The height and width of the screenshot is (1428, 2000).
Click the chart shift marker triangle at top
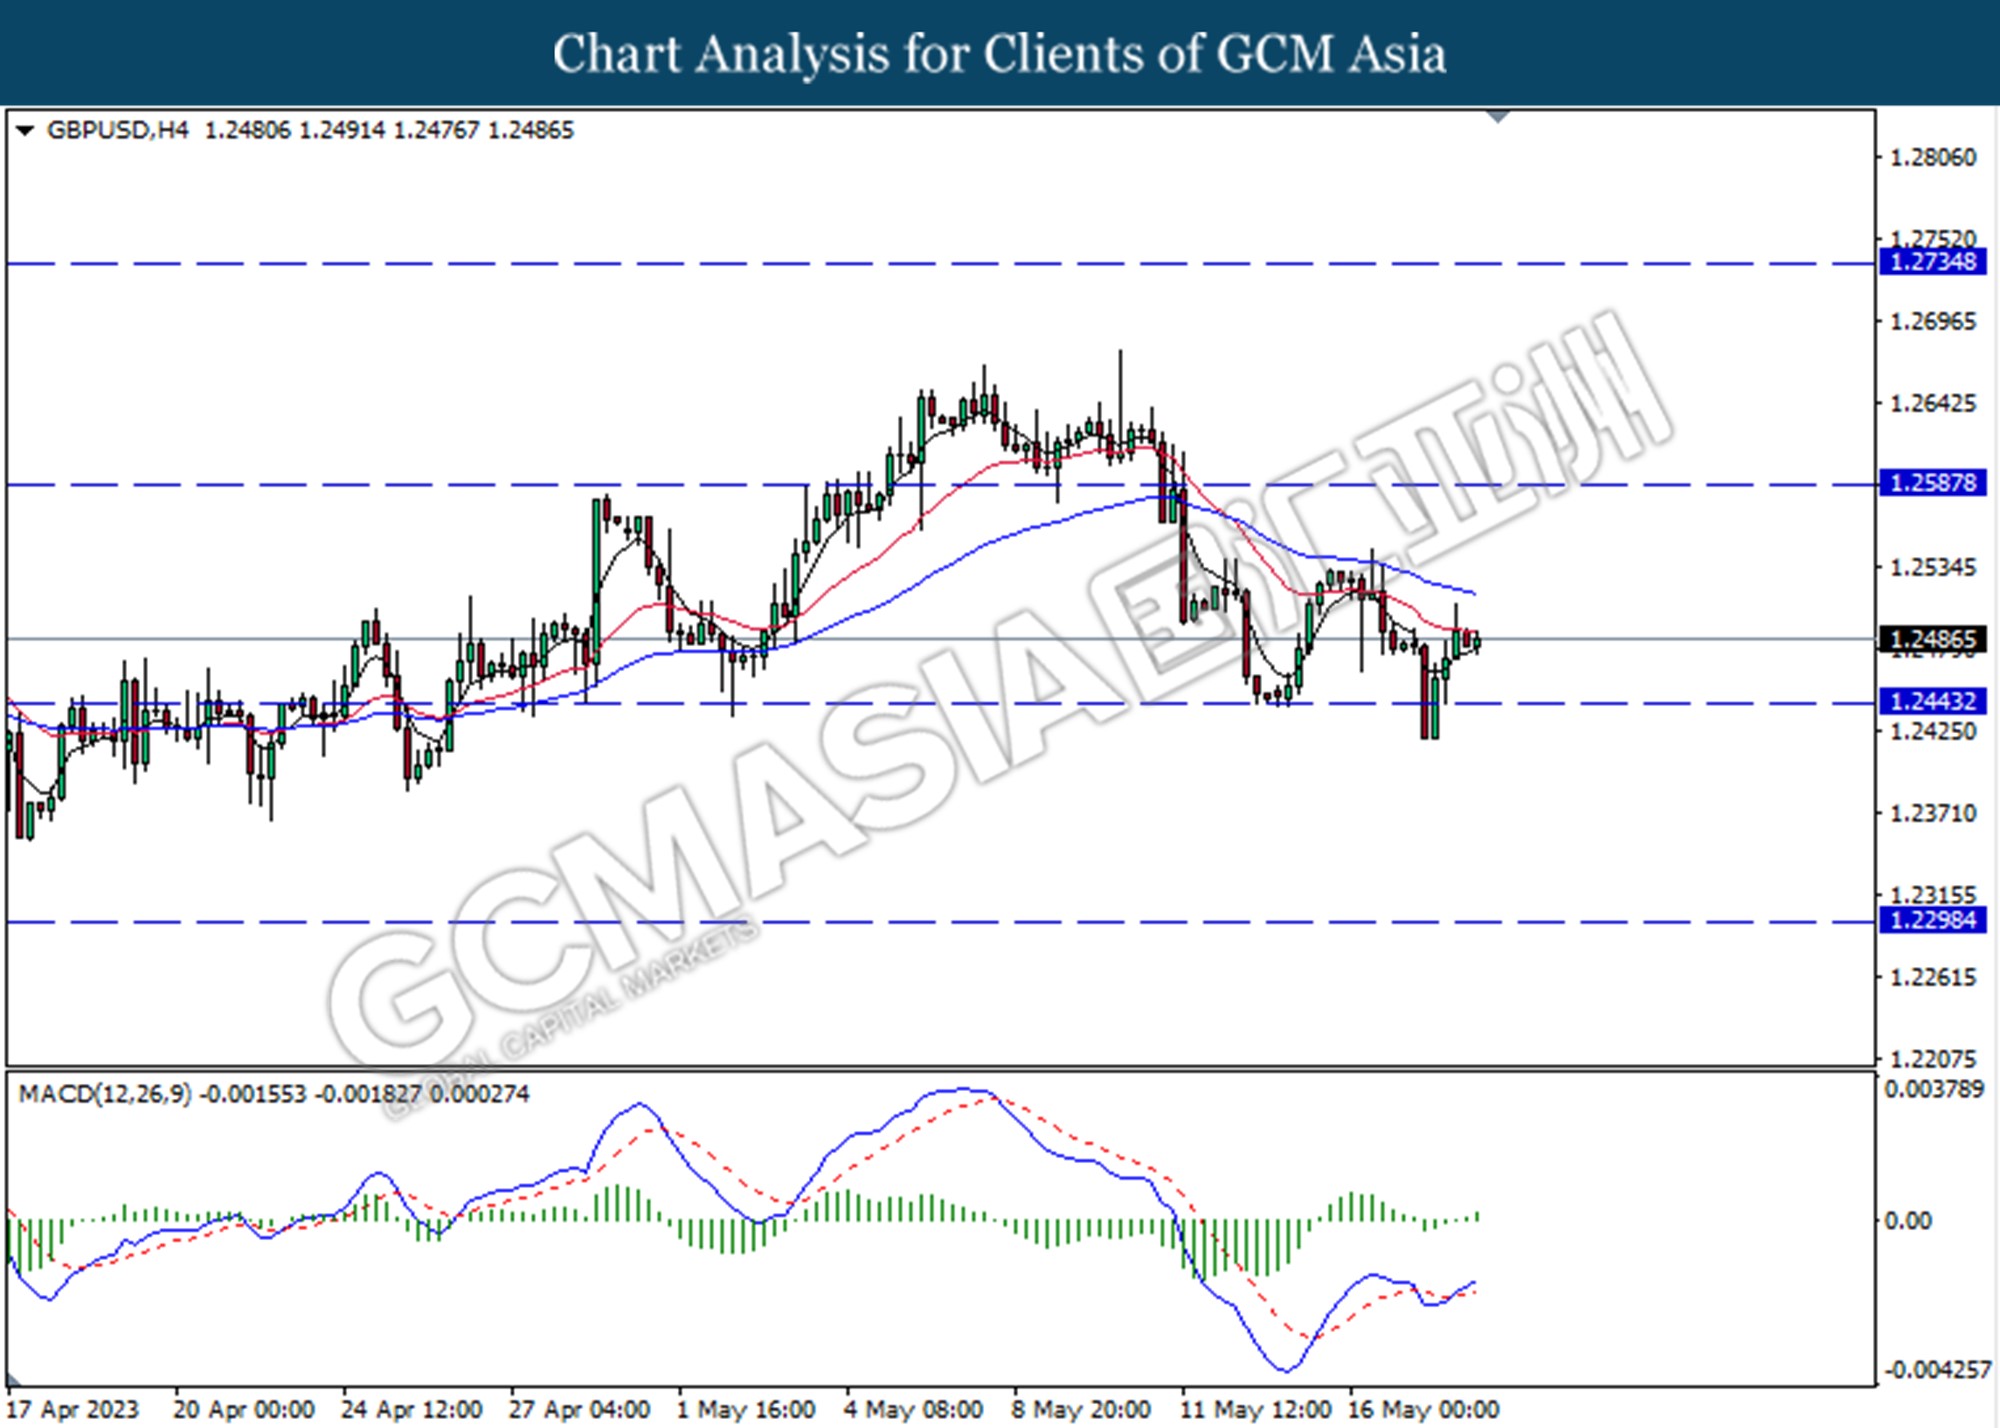click(x=1498, y=117)
